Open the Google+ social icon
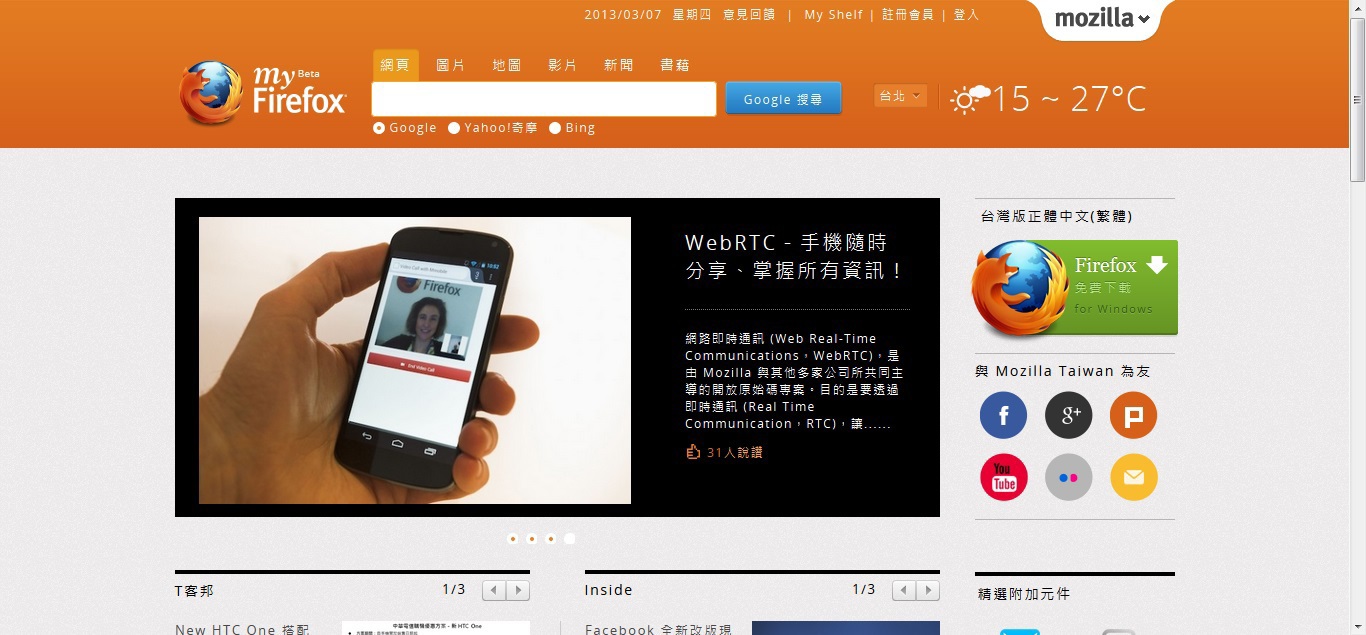The width and height of the screenshot is (1366, 635). click(1068, 415)
